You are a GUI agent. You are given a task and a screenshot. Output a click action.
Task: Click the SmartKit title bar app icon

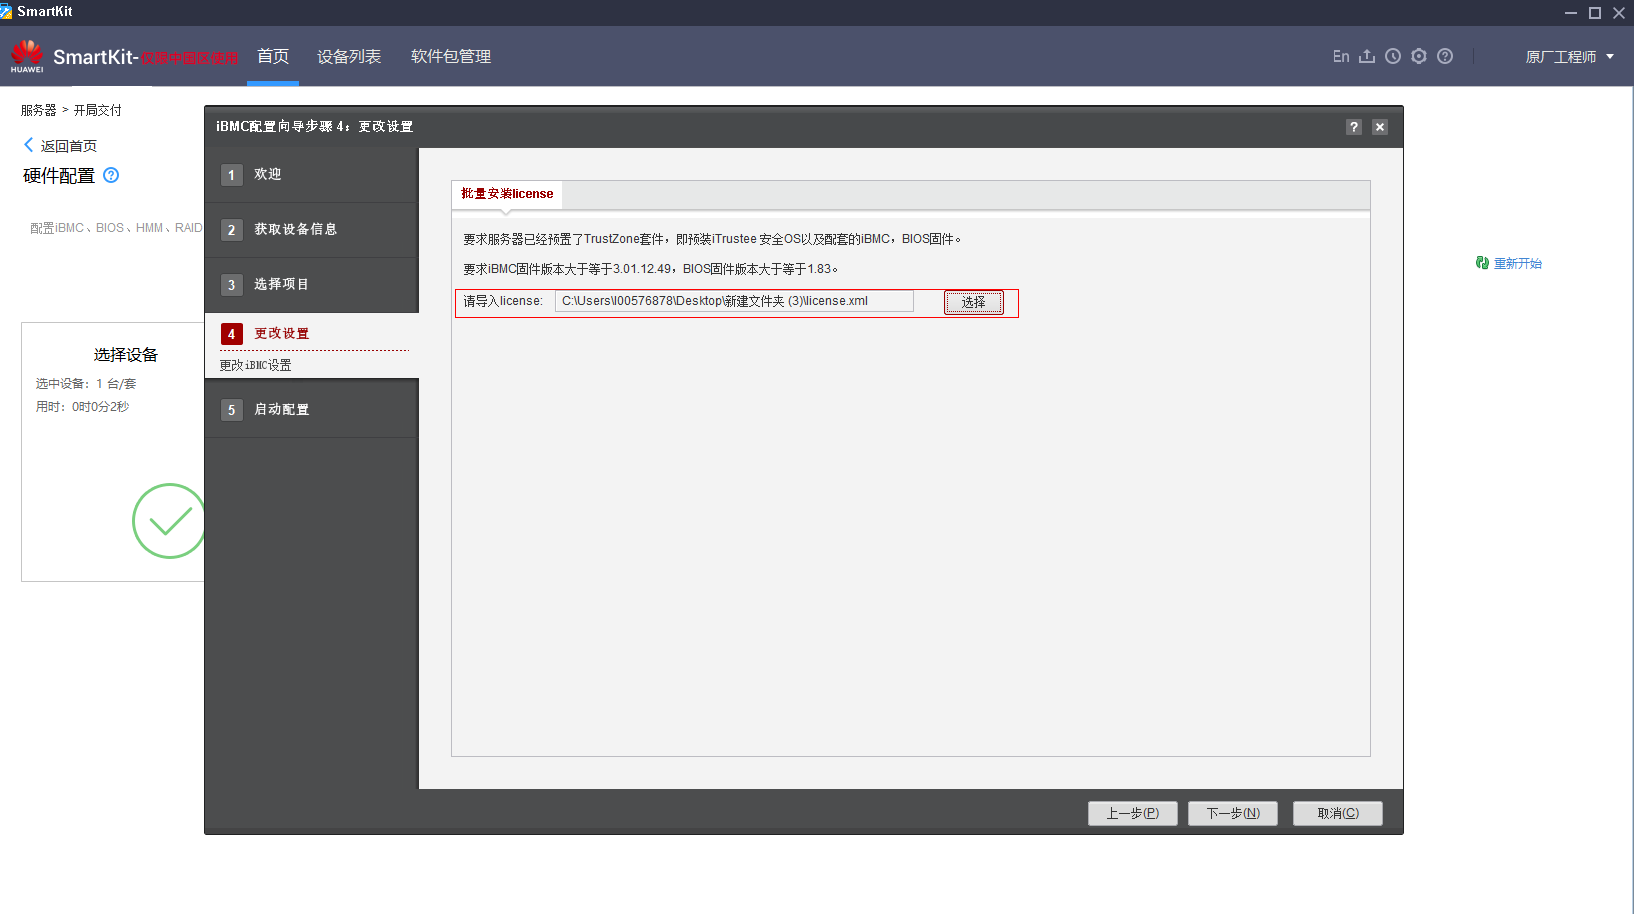[6, 11]
